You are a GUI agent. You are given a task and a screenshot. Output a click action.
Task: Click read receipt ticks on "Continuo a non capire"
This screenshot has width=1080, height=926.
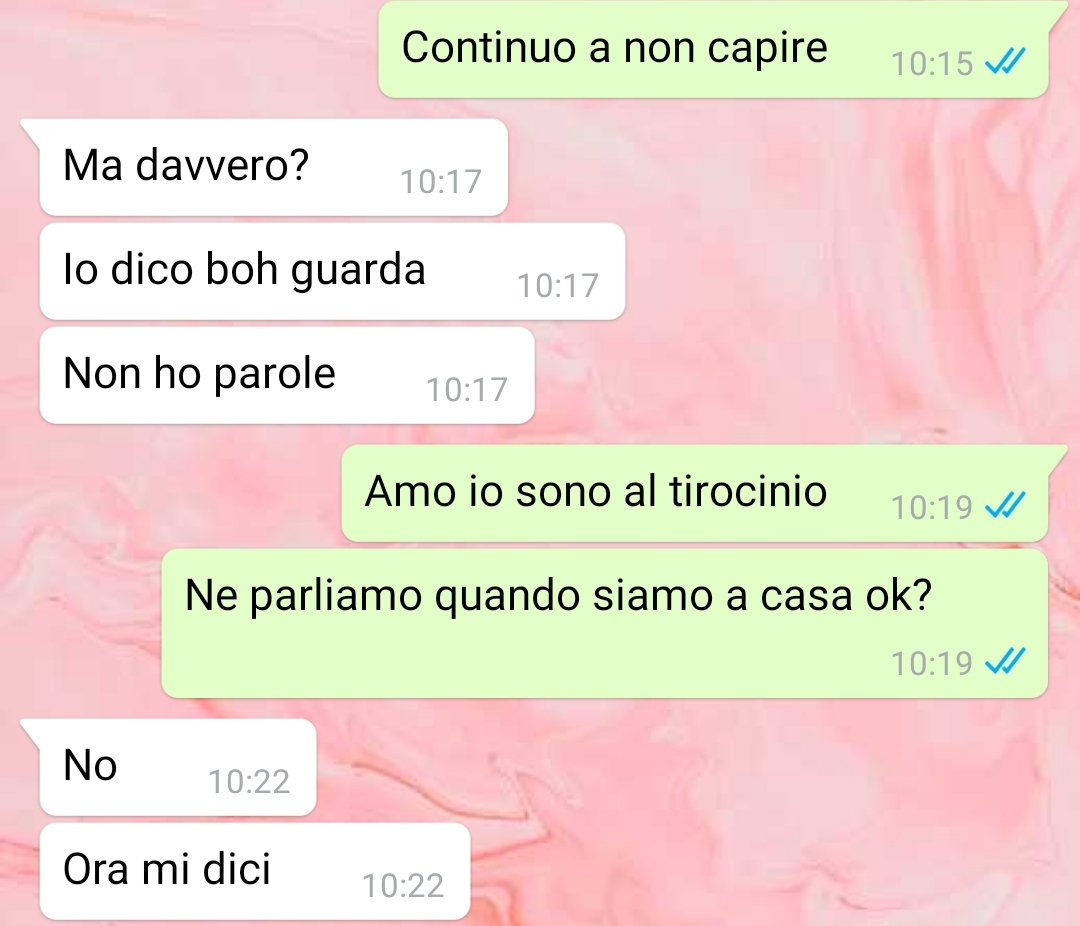[x=1006, y=62]
